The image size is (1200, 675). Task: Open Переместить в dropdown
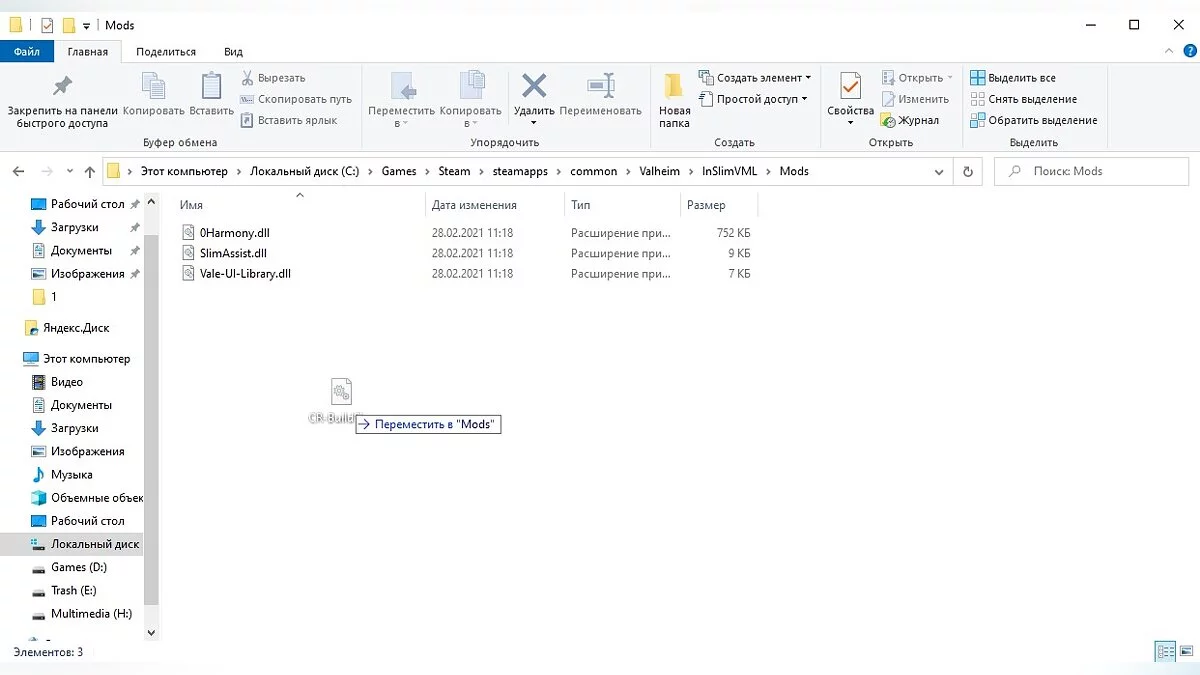click(402, 101)
